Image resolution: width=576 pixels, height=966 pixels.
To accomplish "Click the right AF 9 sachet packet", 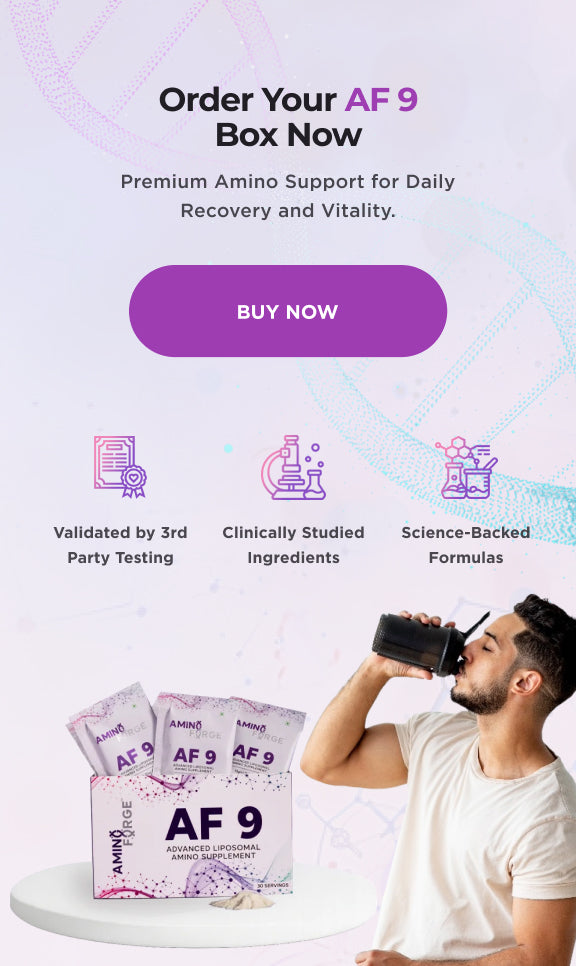I will click(267, 736).
